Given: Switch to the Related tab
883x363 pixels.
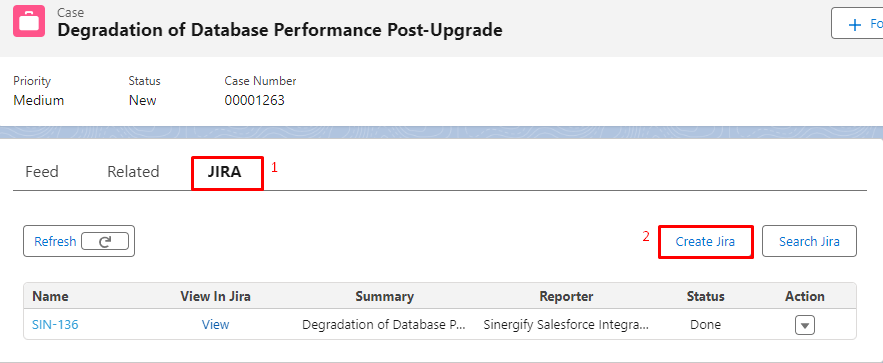Looking at the screenshot, I should [x=133, y=172].
